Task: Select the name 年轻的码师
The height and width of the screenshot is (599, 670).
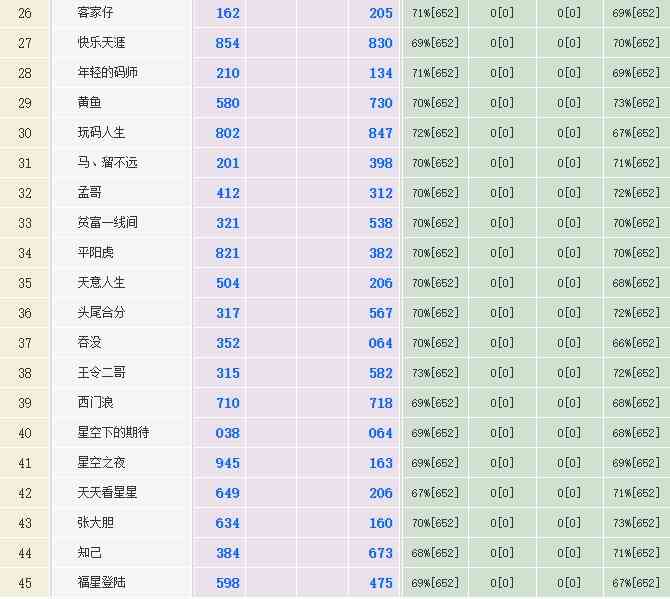Action: (x=108, y=73)
